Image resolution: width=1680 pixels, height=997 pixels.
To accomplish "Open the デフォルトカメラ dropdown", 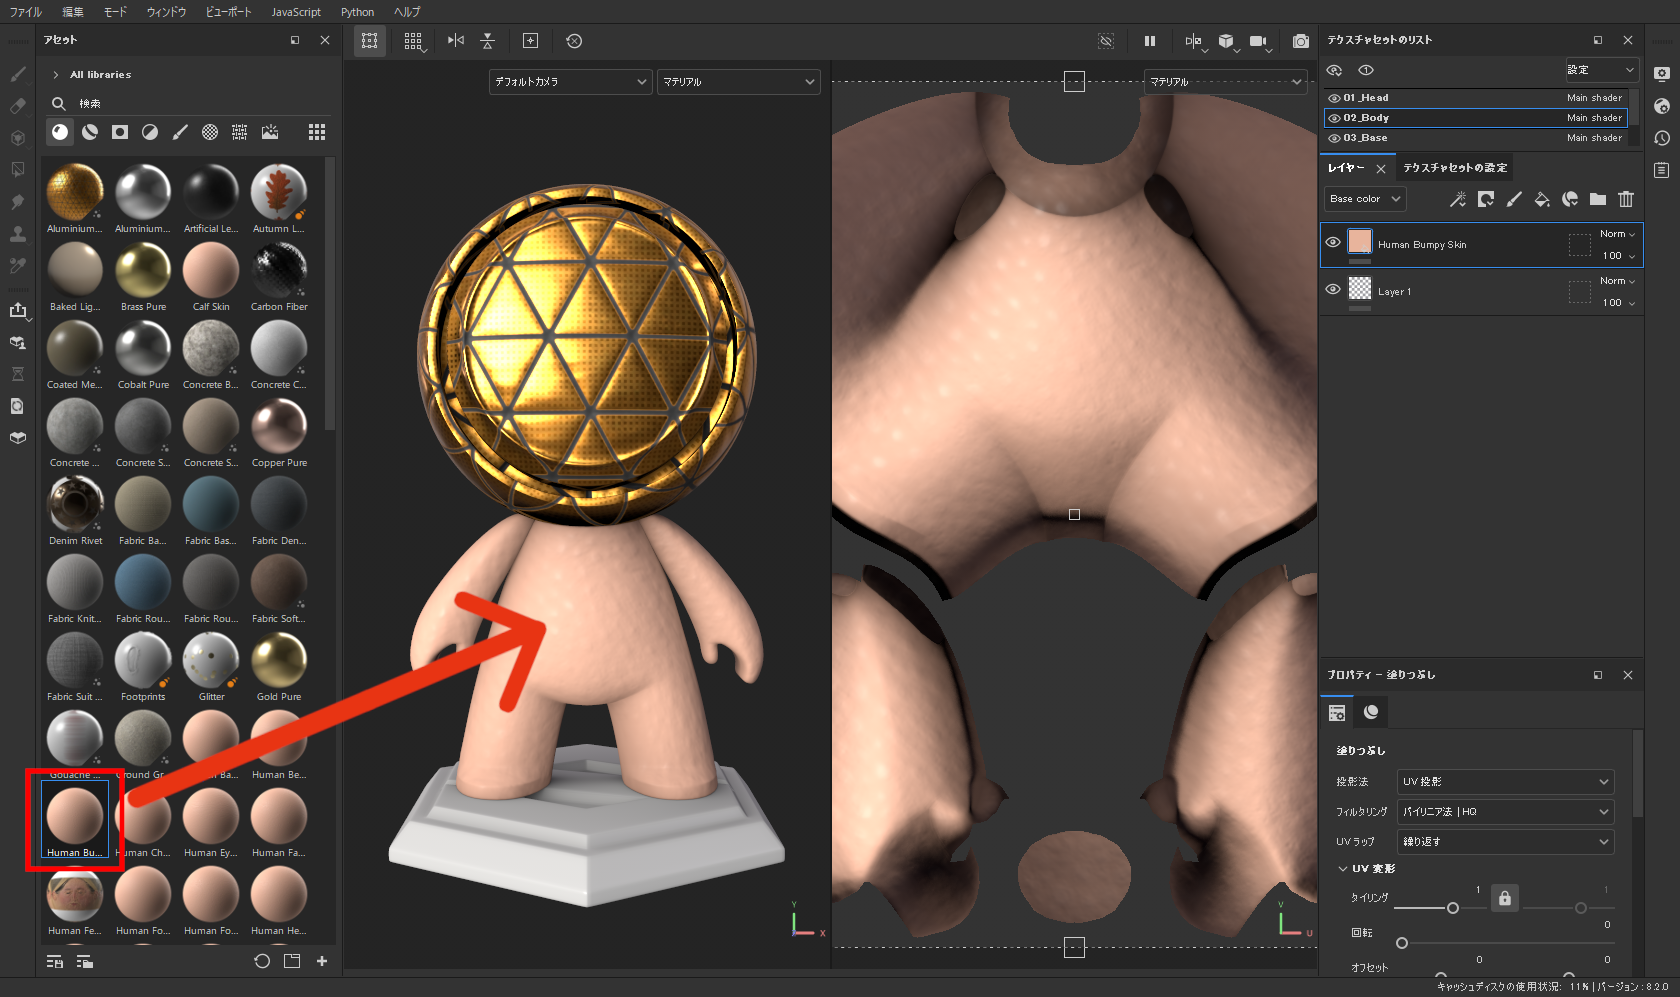I will pos(570,81).
